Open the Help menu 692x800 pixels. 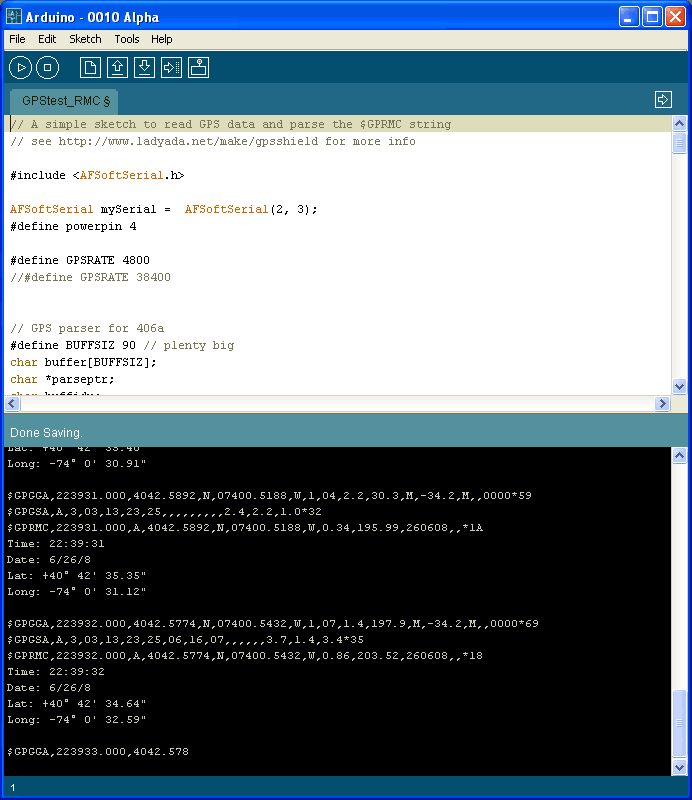(x=162, y=39)
